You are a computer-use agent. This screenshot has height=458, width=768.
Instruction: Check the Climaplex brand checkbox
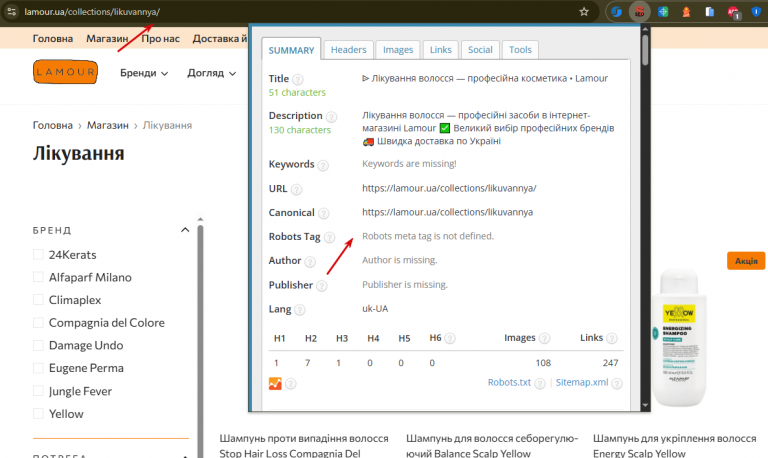pyautogui.click(x=38, y=299)
